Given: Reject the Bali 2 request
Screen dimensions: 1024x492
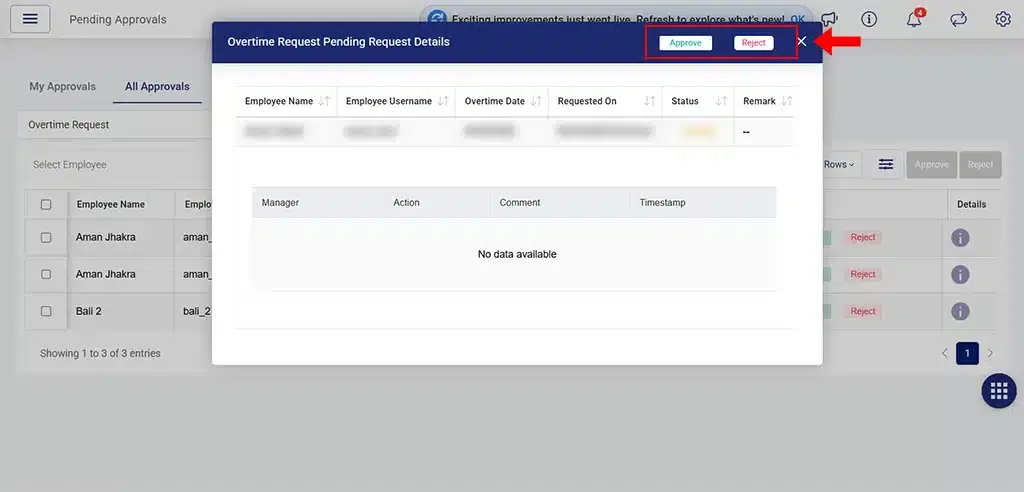Looking at the screenshot, I should tap(863, 311).
